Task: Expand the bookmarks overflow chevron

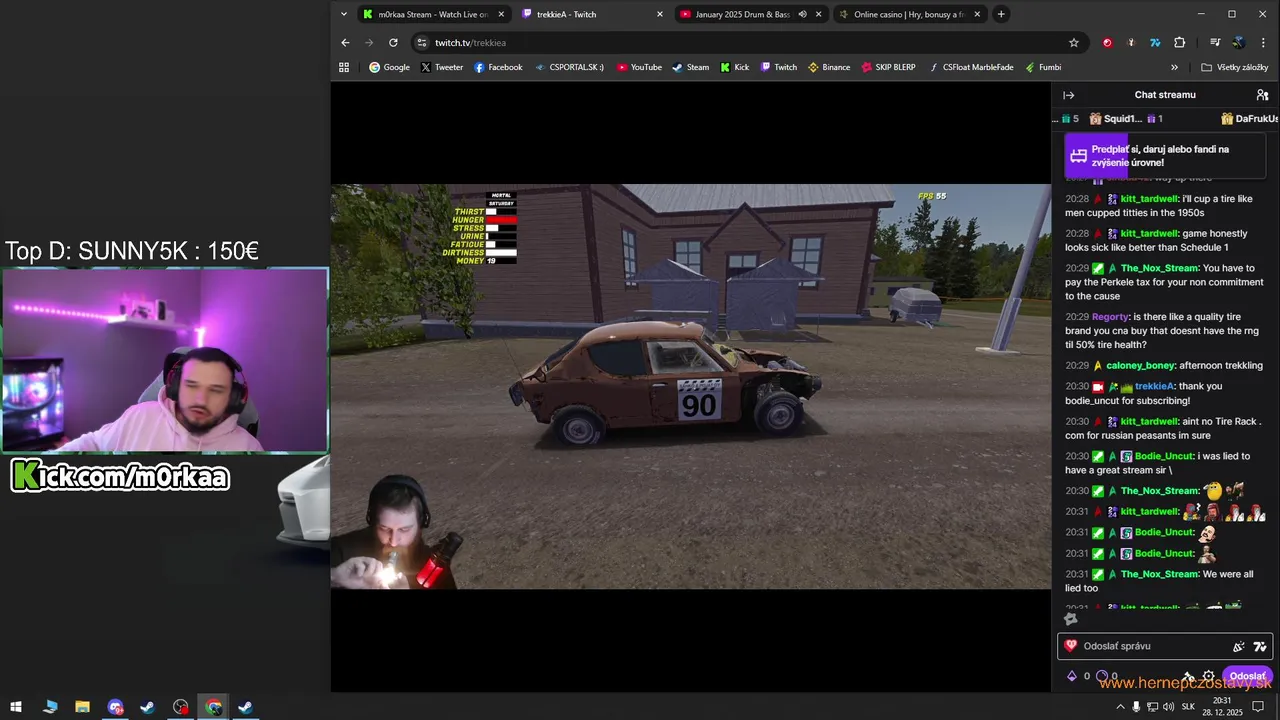Action: [1174, 67]
